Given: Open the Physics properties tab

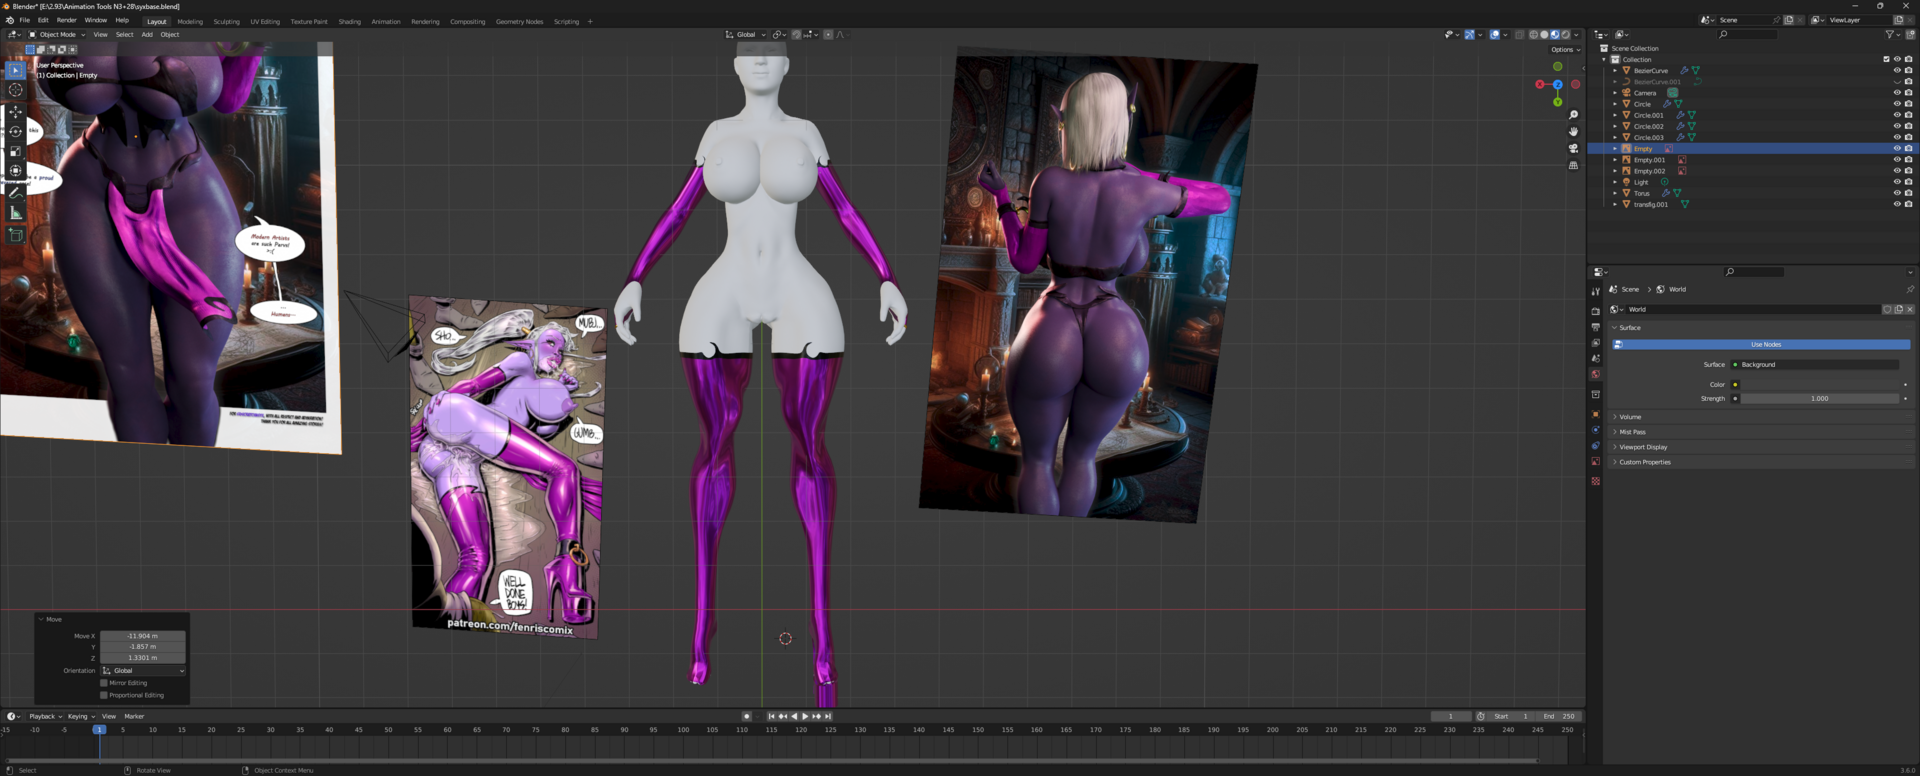Looking at the screenshot, I should click(1595, 430).
